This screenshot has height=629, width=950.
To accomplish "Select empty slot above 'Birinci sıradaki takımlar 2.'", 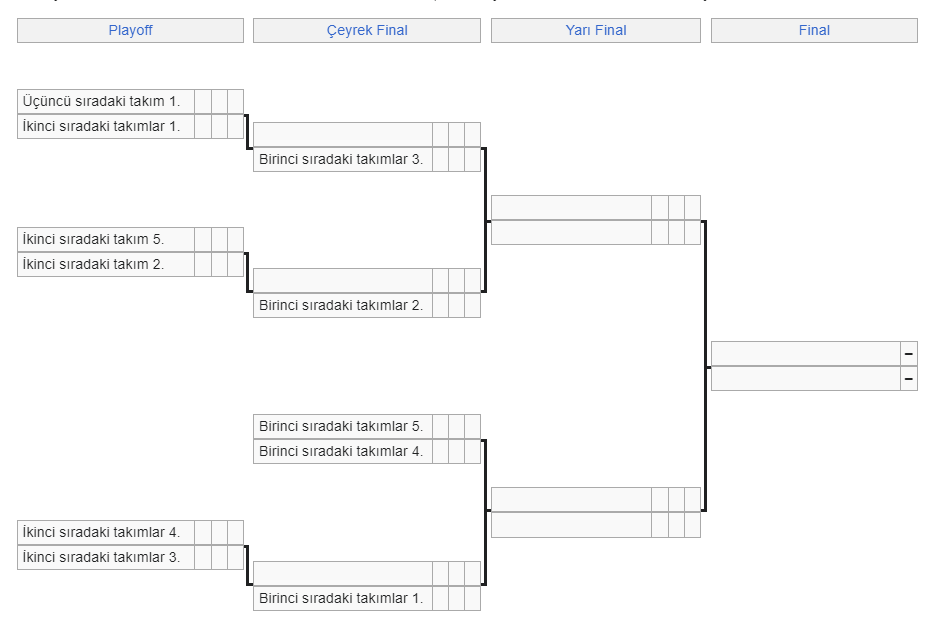I will 343,280.
